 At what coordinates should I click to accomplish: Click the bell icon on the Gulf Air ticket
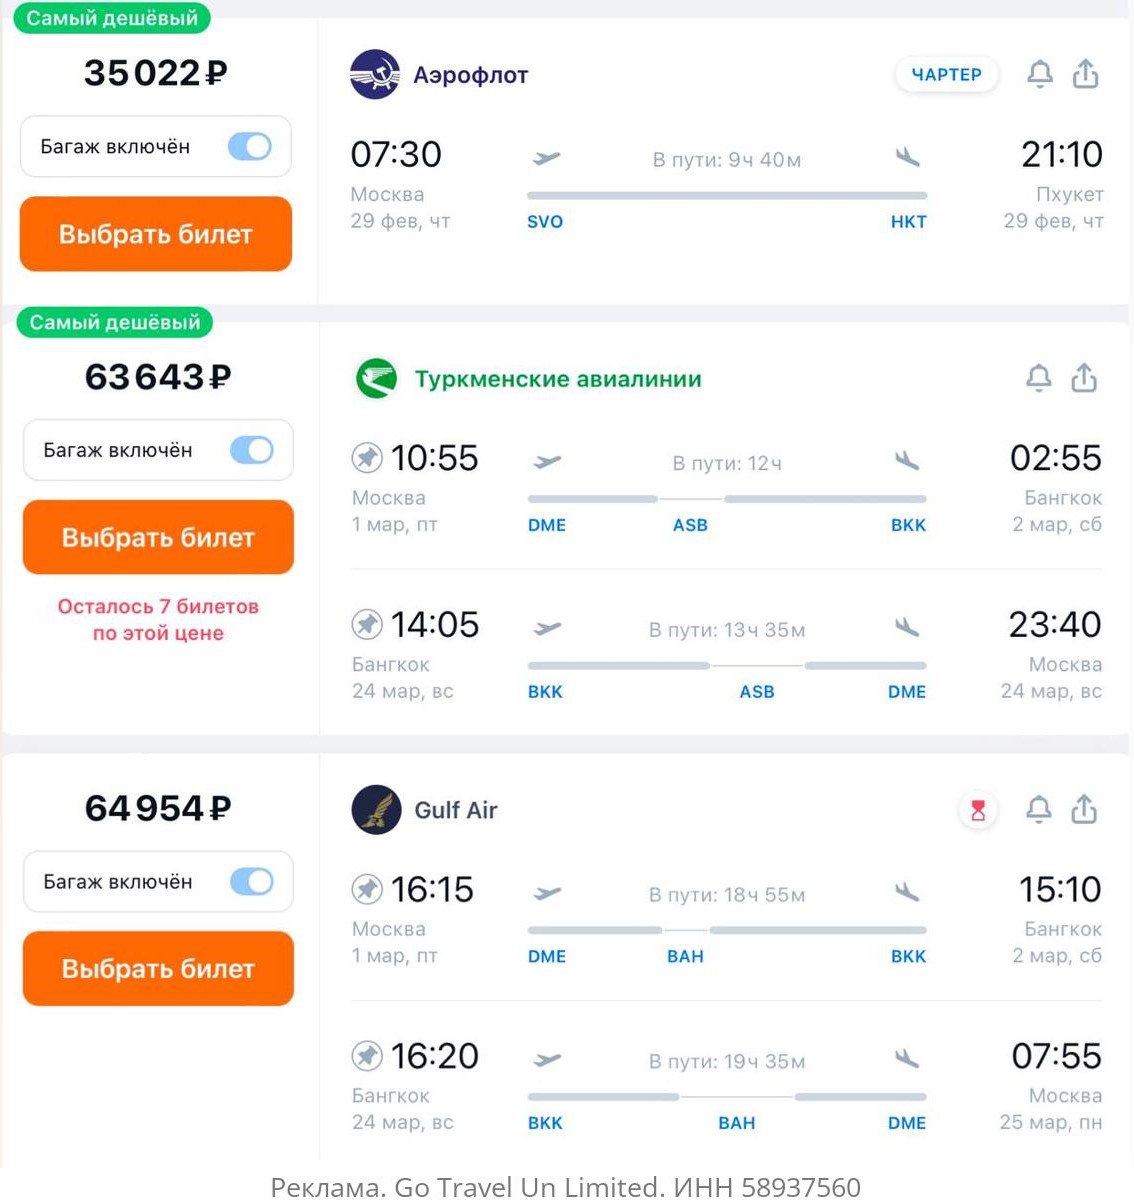(x=1039, y=809)
